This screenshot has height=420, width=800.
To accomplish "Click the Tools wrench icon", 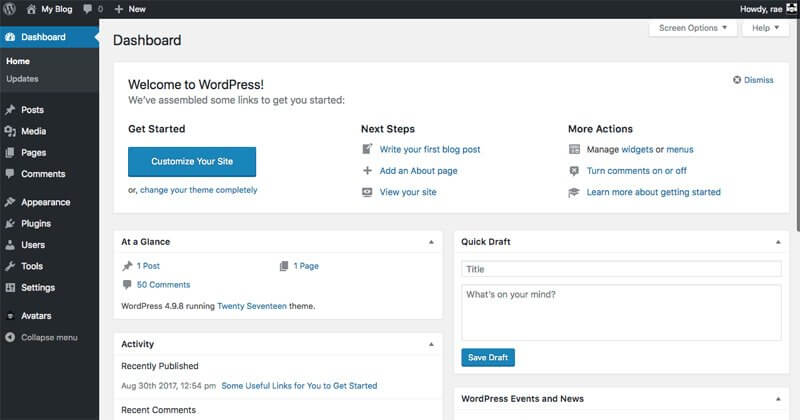I will pyautogui.click(x=10, y=266).
